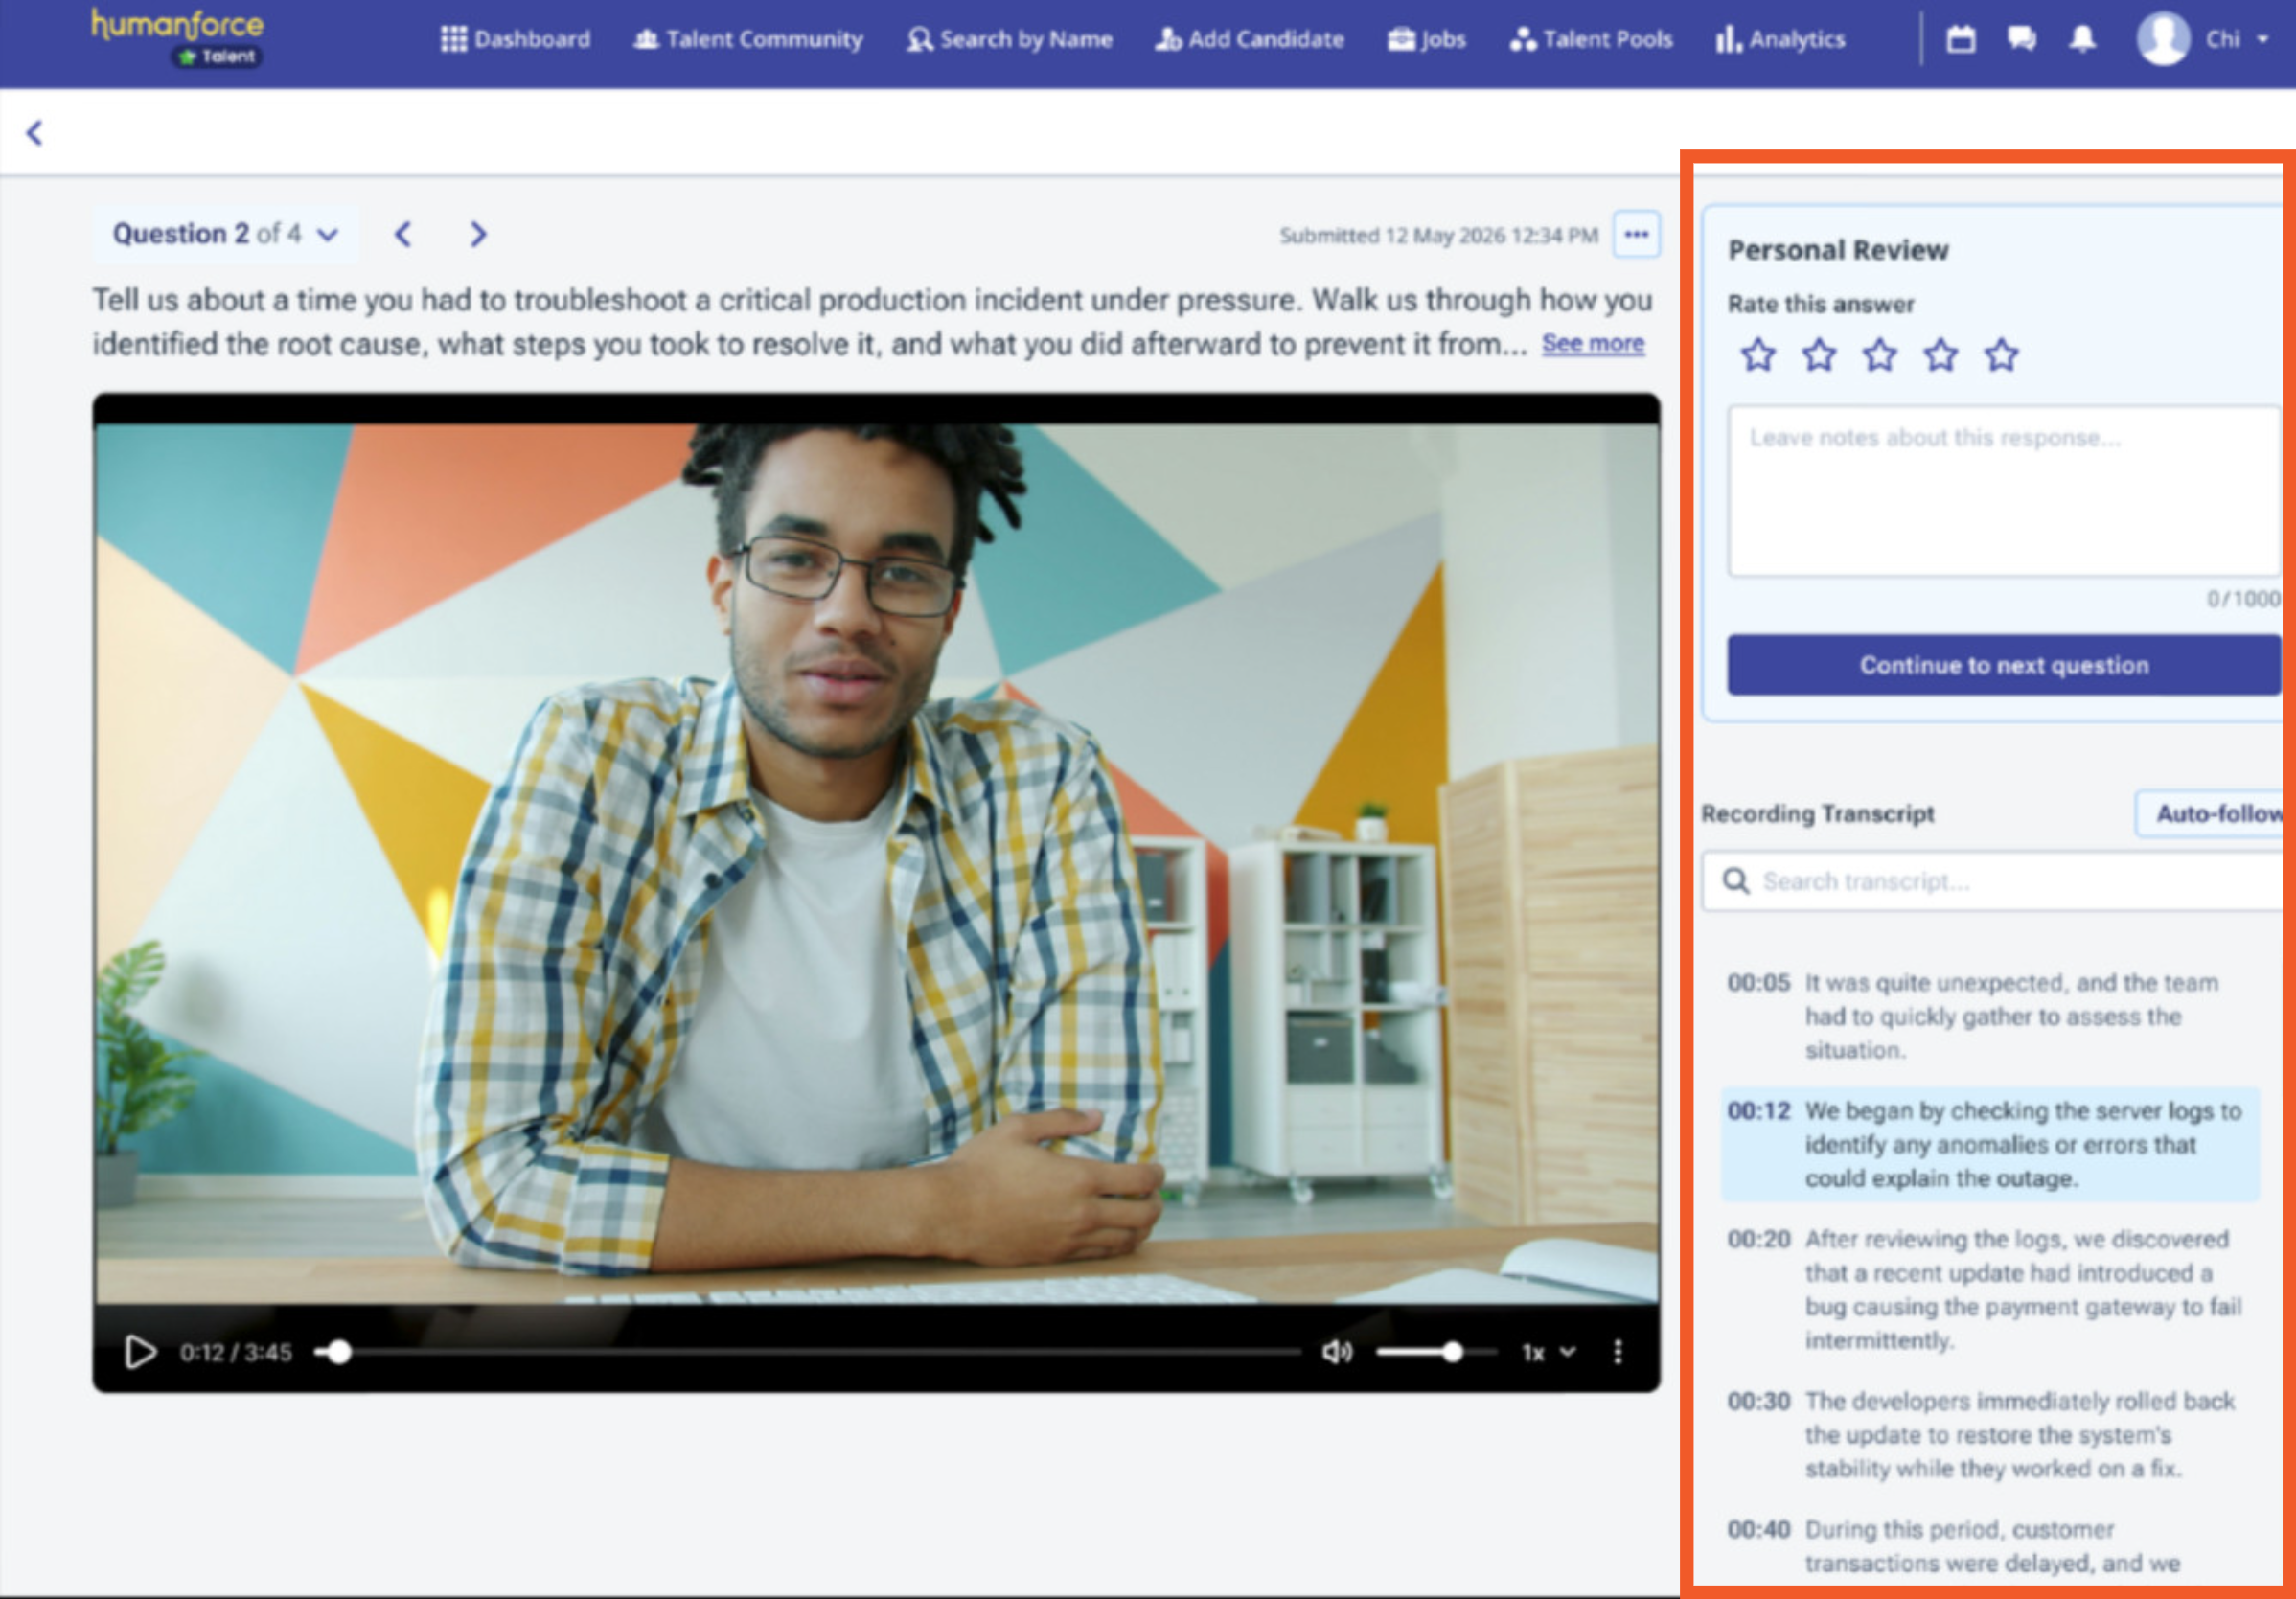Adjust the video volume slider

tap(1436, 1352)
